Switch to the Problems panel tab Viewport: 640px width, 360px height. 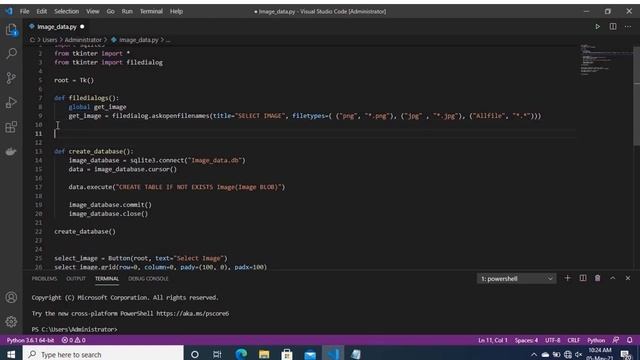point(44,278)
